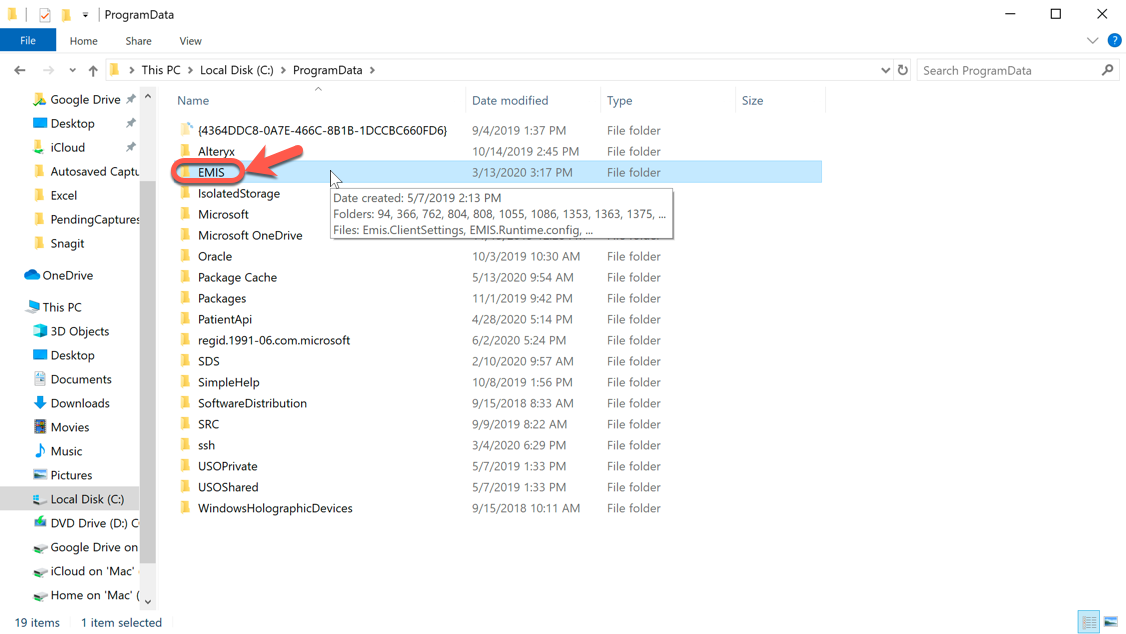Sort by Date modified column

point(510,101)
